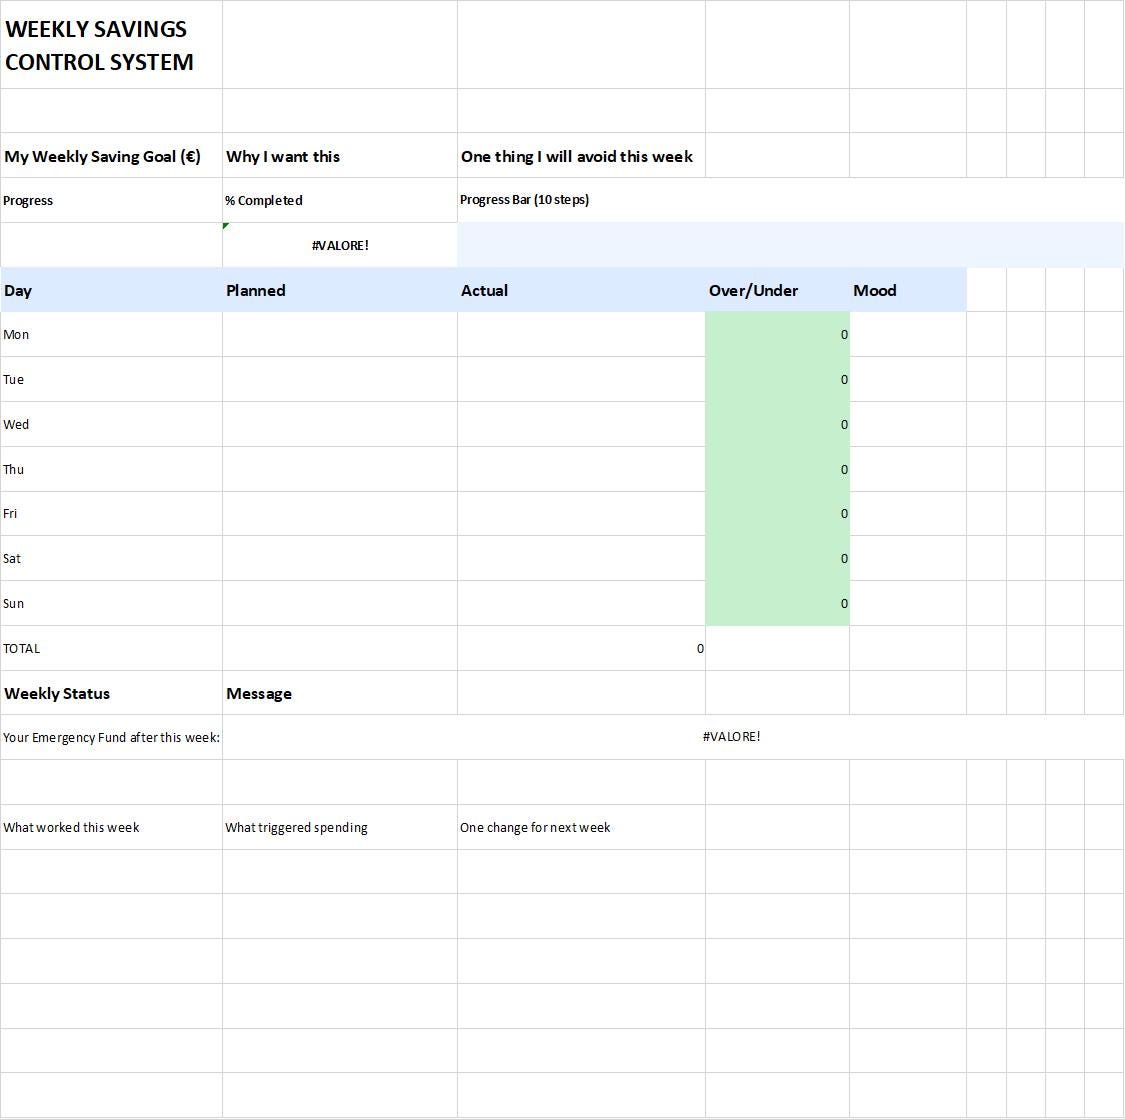Click the green error indicator triangle
Image resolution: width=1125 pixels, height=1119 pixels.
(x=225, y=228)
